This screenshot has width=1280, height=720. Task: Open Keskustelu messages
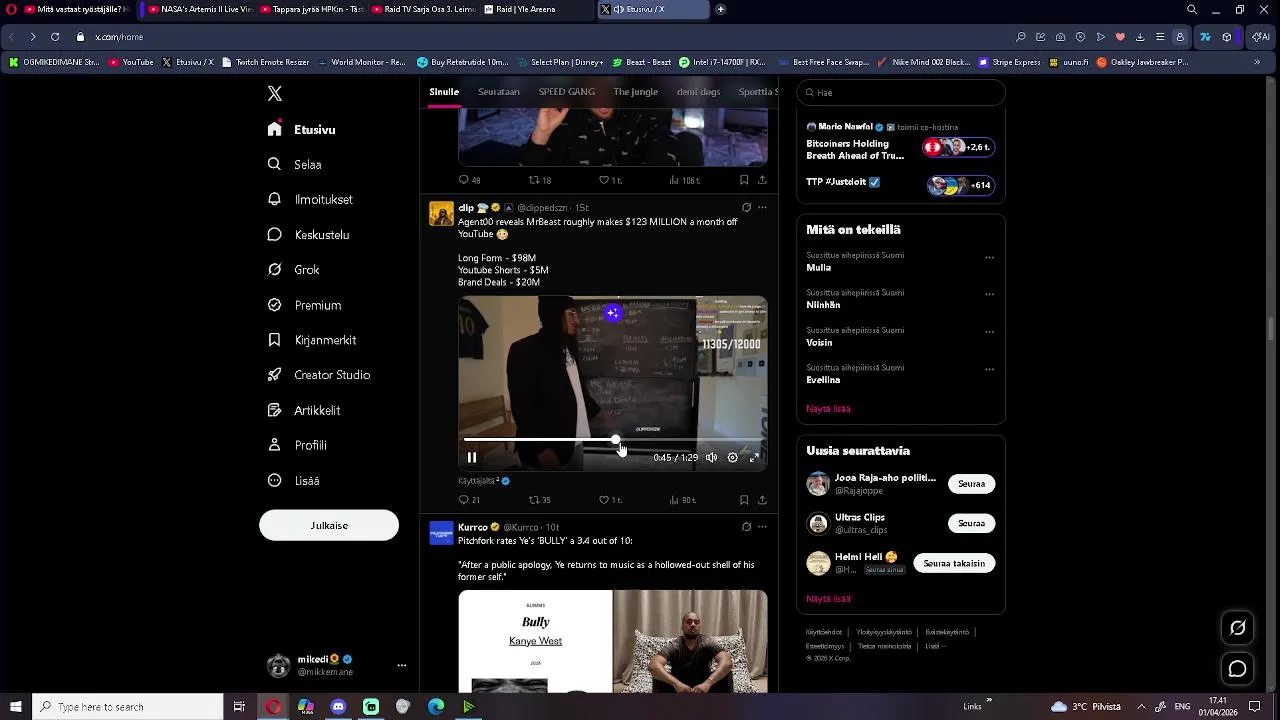(x=308, y=235)
